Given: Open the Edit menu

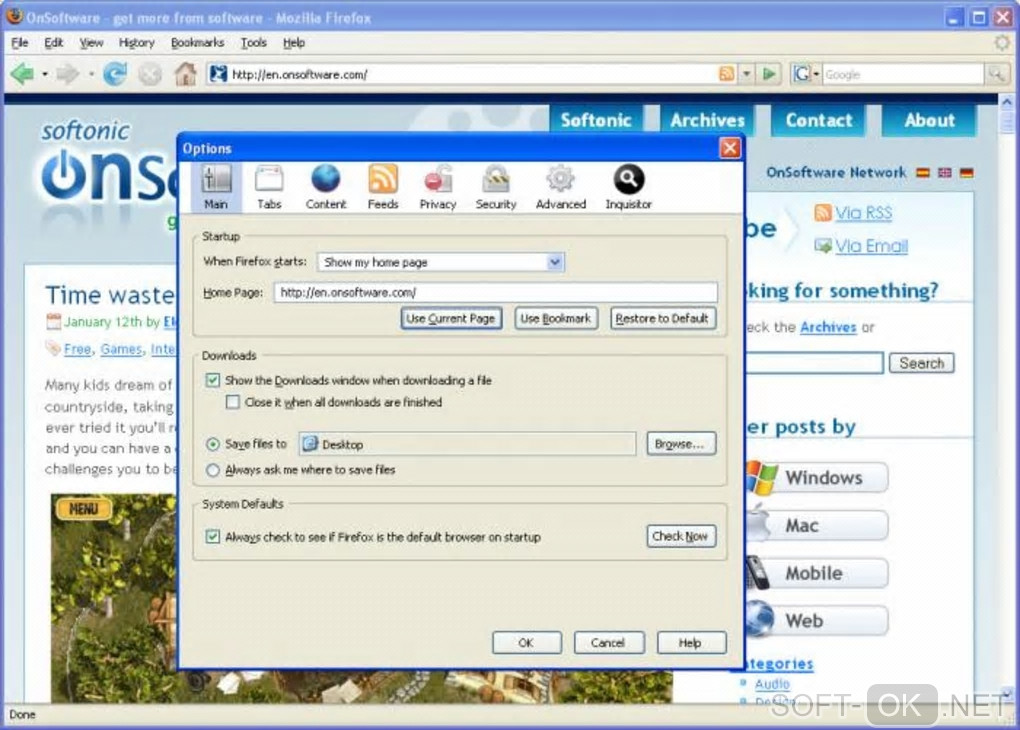Looking at the screenshot, I should (x=53, y=43).
